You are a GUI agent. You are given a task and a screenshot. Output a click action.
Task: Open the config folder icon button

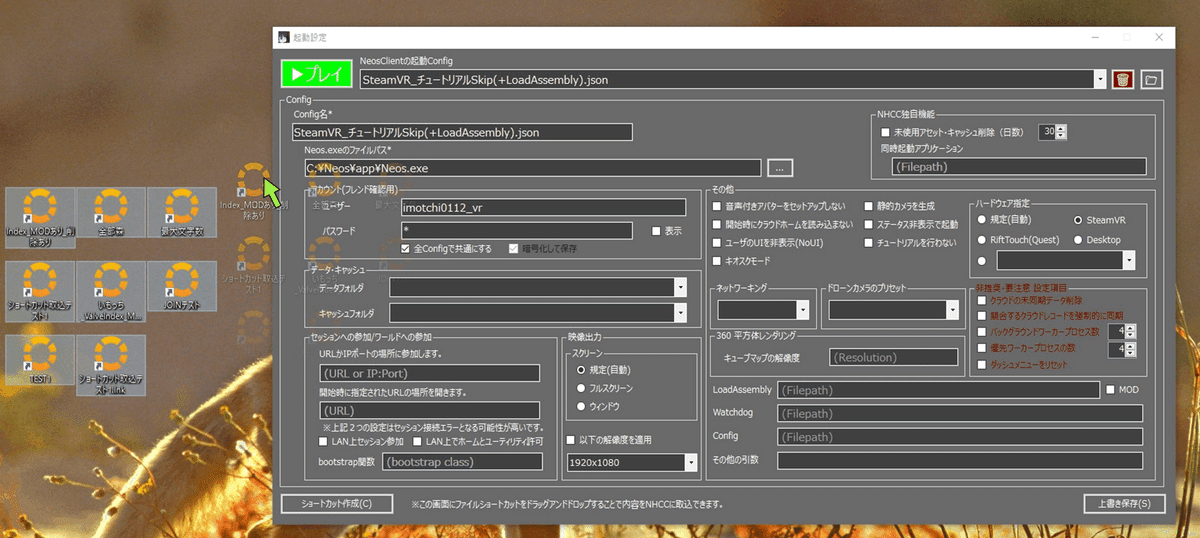(x=1151, y=79)
